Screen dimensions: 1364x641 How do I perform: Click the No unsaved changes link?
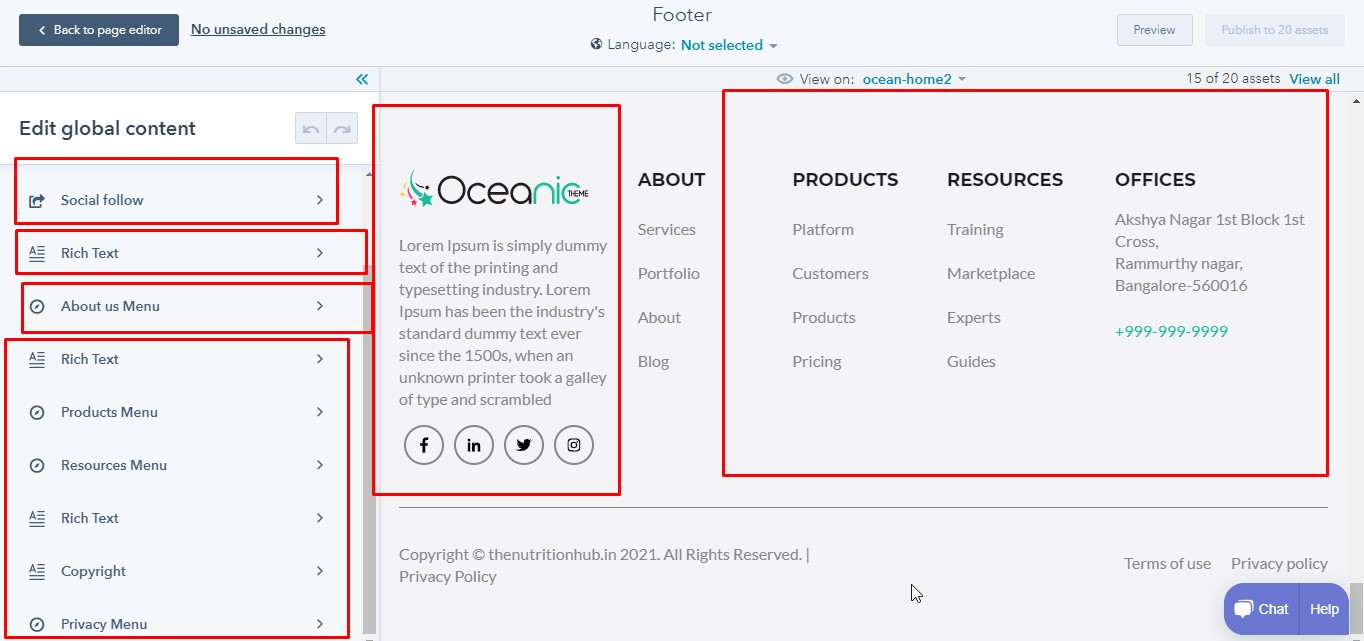(x=258, y=29)
